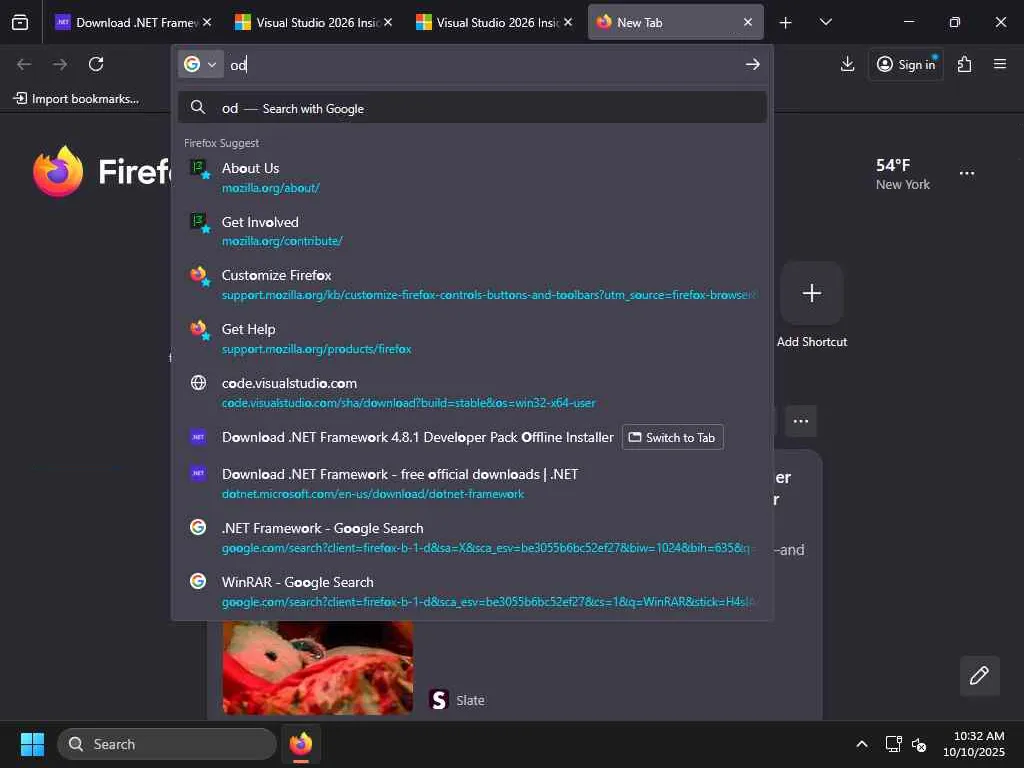Go forward using the forward arrow

point(60,64)
